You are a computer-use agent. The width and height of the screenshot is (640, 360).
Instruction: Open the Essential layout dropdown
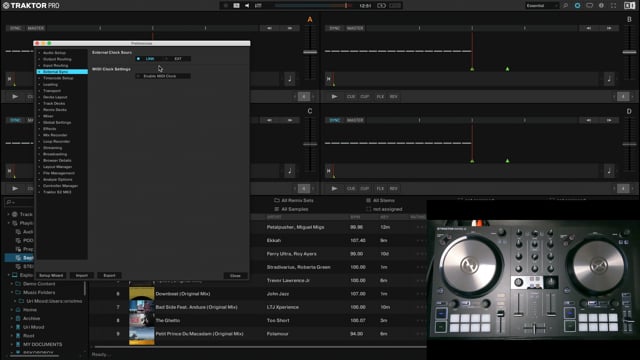pyautogui.click(x=542, y=6)
